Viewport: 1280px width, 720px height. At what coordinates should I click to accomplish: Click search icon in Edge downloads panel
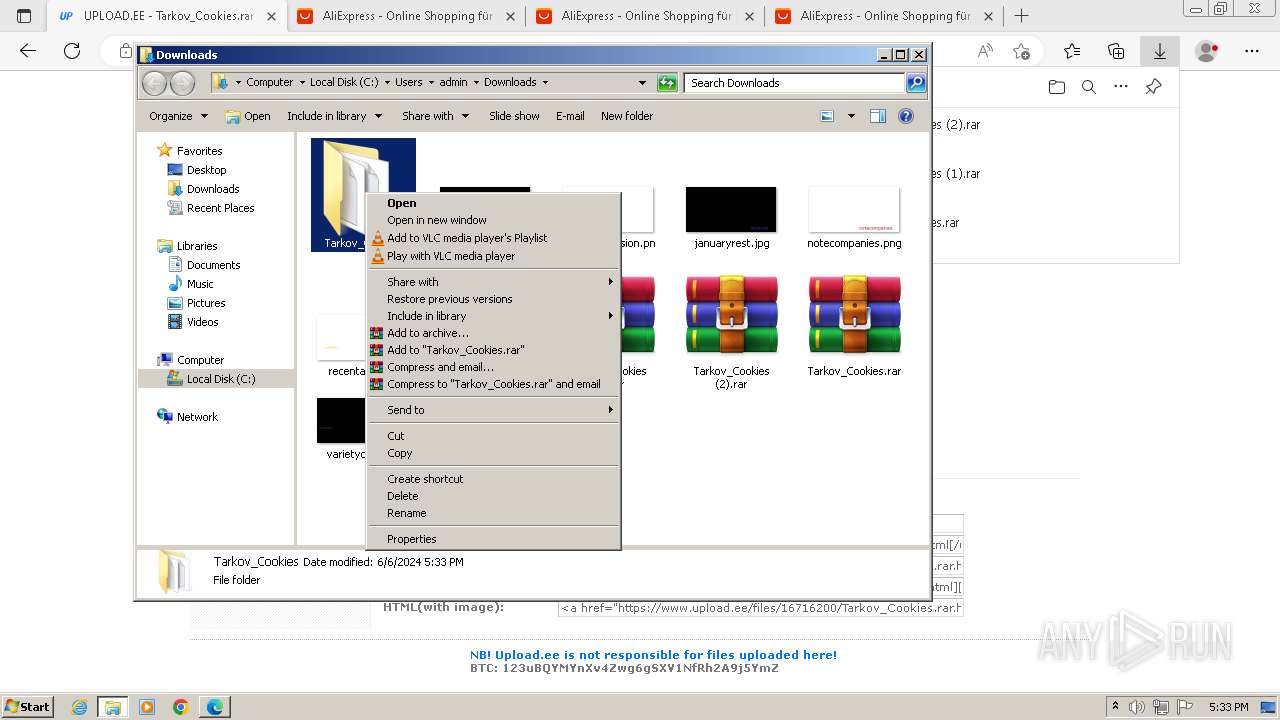pos(1089,87)
